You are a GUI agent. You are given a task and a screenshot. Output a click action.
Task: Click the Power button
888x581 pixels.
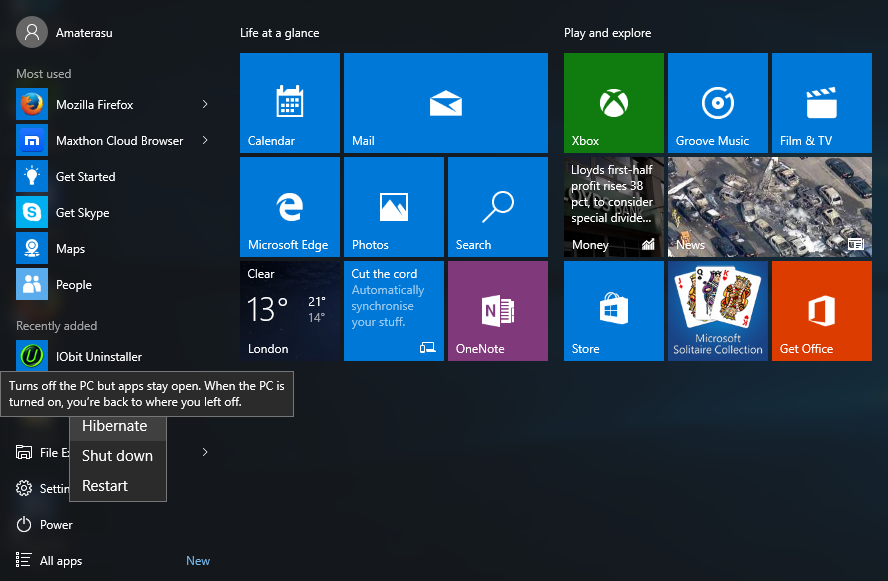pyautogui.click(x=44, y=525)
